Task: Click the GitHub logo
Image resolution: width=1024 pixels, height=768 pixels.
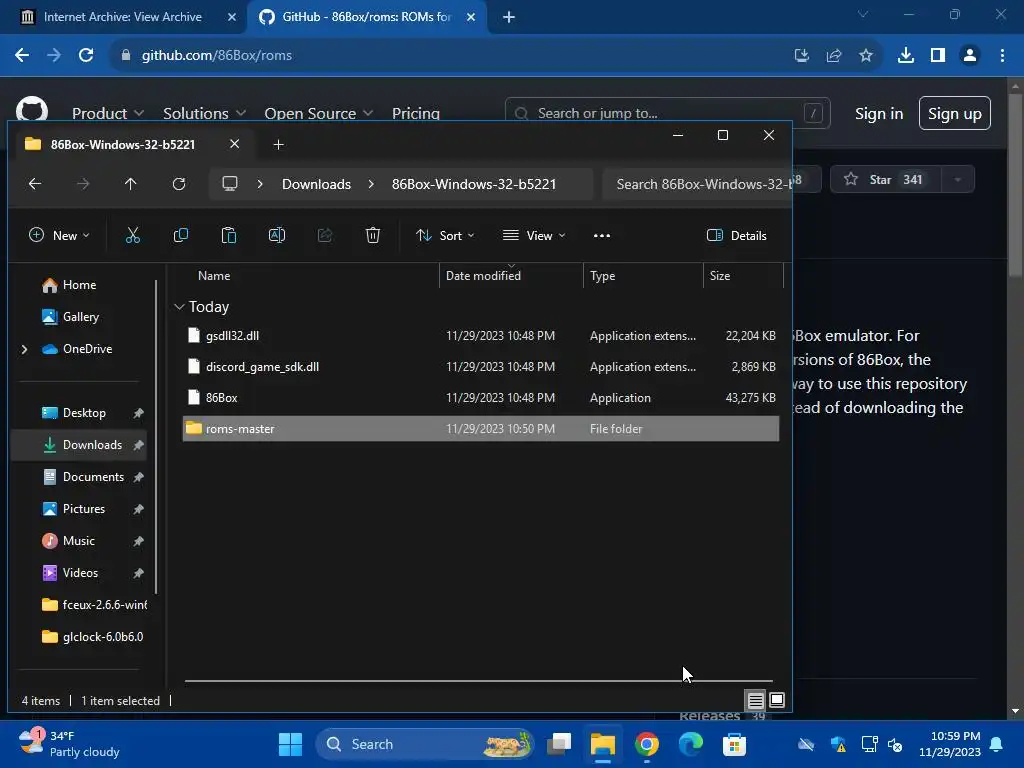Action: point(31,110)
